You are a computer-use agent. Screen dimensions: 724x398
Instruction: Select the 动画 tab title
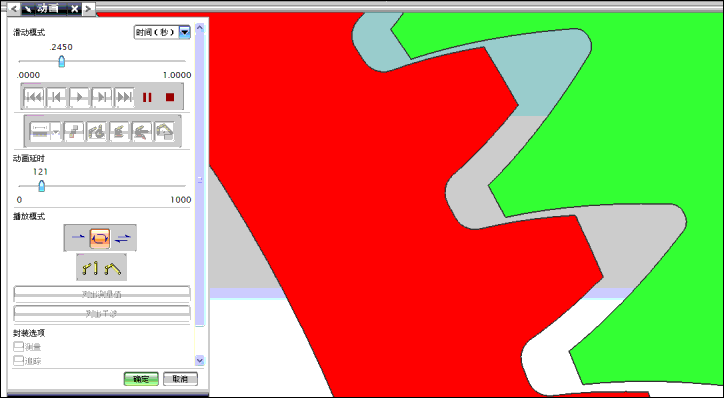pyautogui.click(x=48, y=9)
